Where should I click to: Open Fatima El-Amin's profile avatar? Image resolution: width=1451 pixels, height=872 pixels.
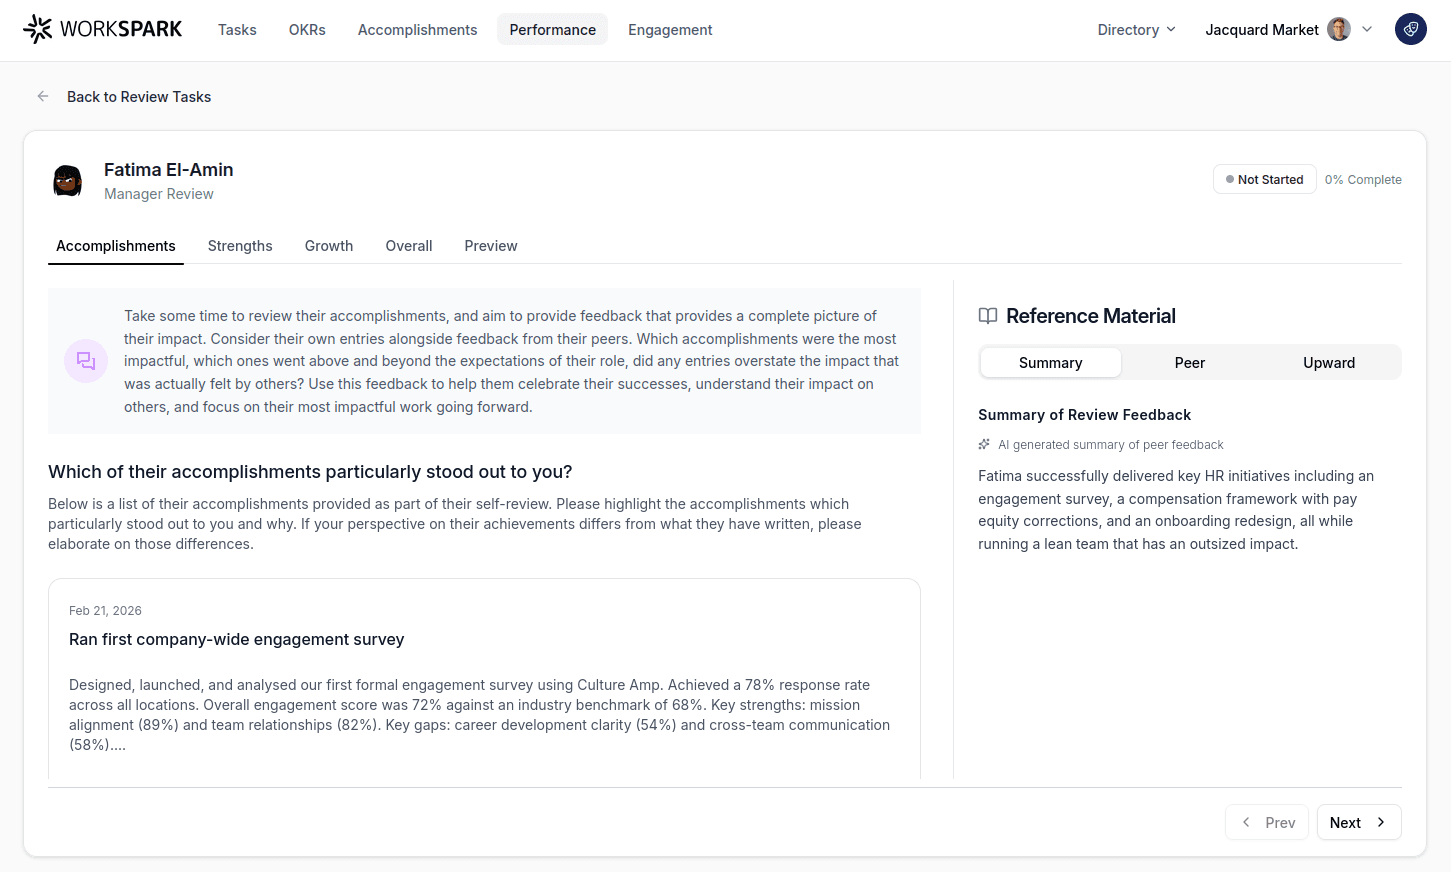[67, 180]
